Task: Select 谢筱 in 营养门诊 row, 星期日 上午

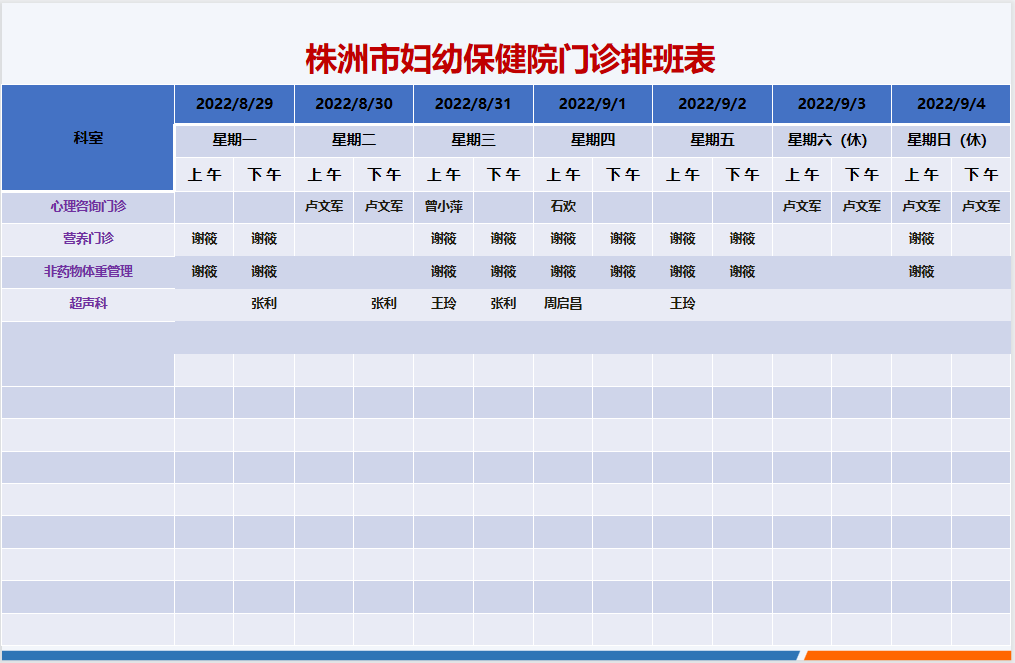Action: 921,239
